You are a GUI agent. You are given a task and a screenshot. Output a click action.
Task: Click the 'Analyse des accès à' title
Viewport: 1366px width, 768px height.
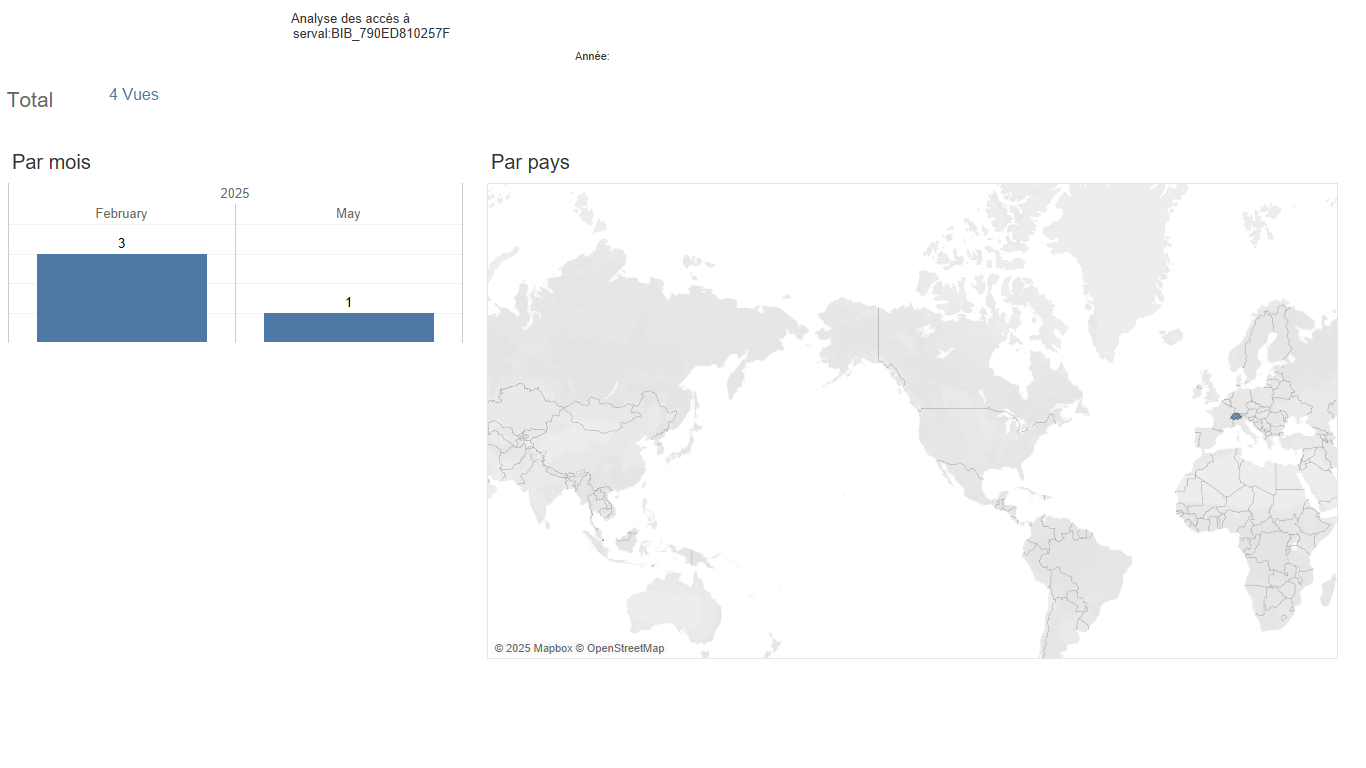tap(350, 19)
